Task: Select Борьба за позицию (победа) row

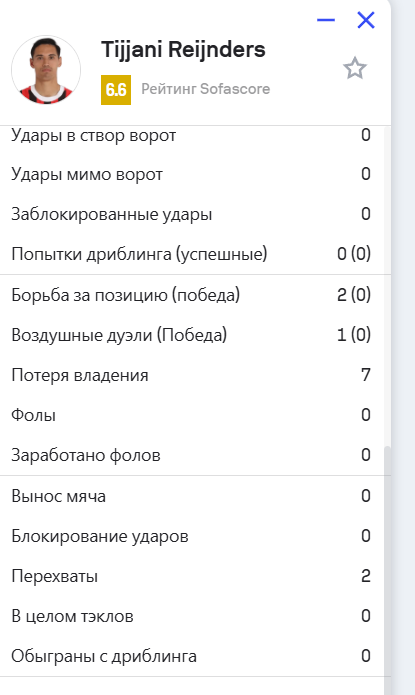Action: (191, 295)
